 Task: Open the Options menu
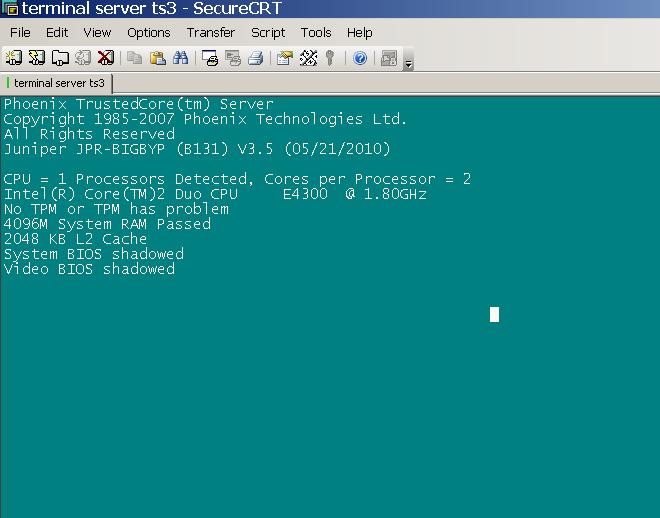coord(149,32)
